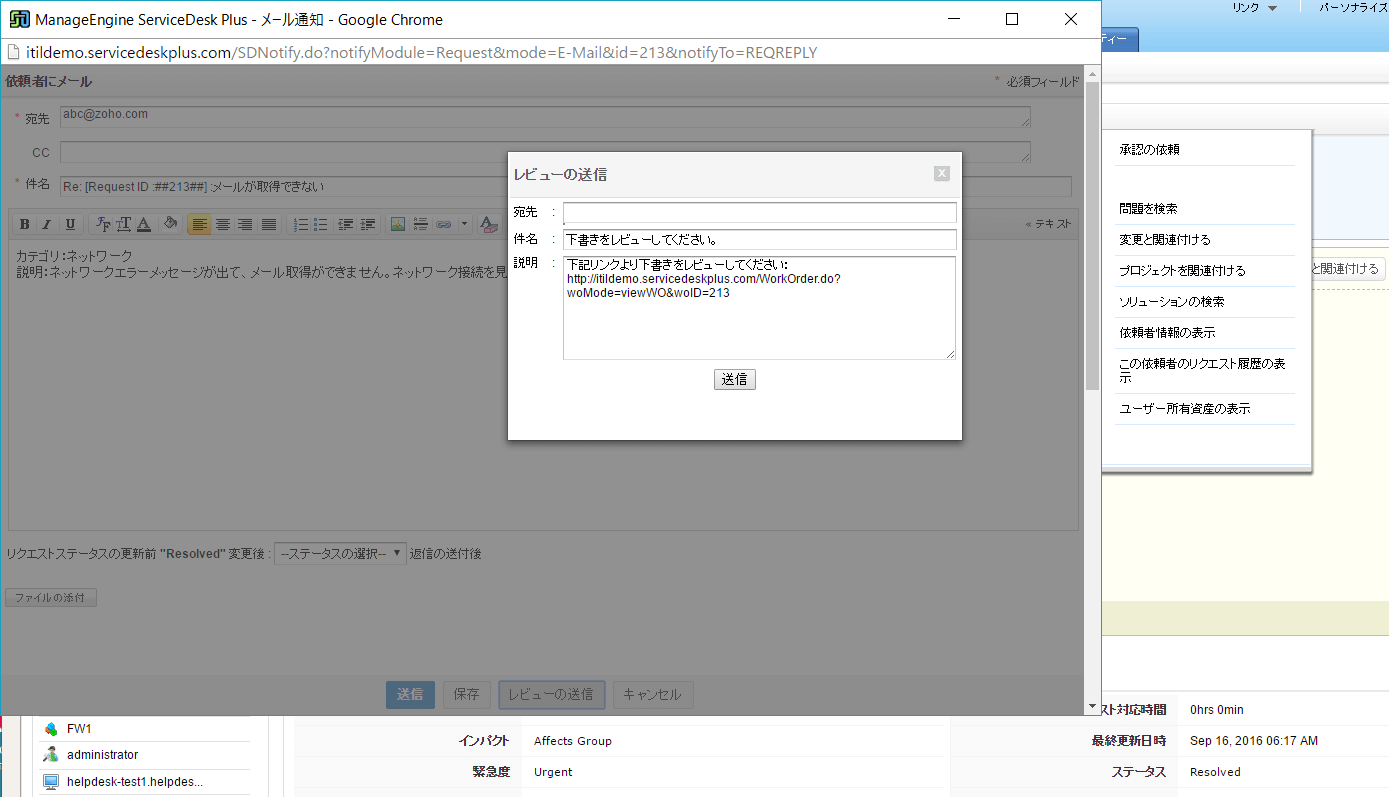Click into the 説明 text area
1389x797 pixels.
759,307
